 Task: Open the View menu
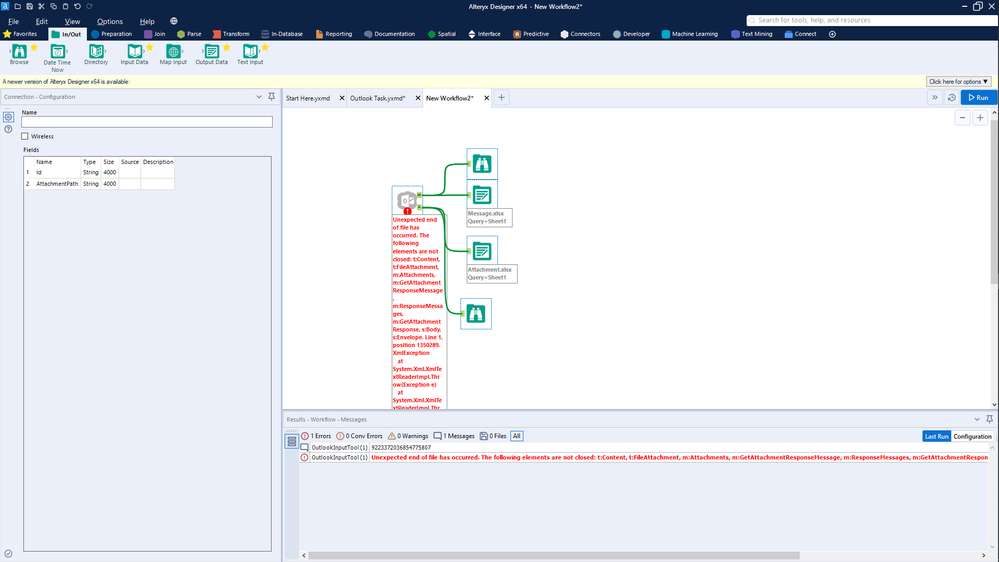[72, 21]
